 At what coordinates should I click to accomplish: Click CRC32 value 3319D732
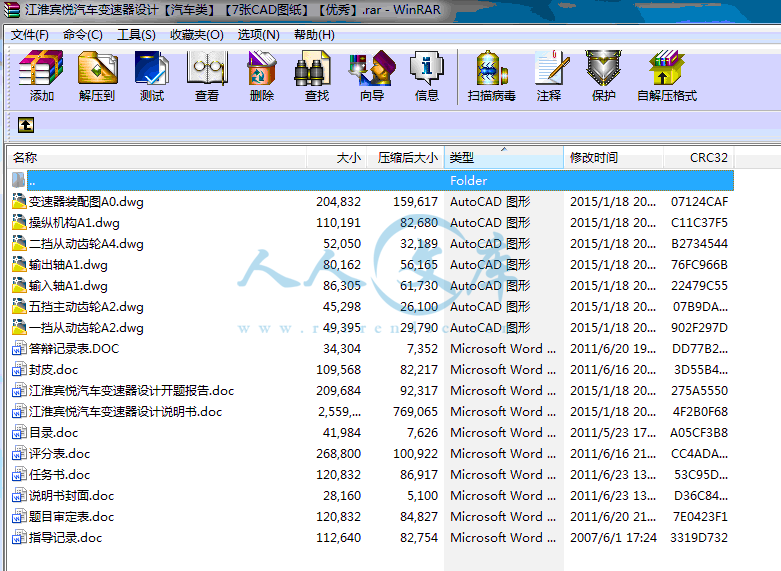point(699,537)
